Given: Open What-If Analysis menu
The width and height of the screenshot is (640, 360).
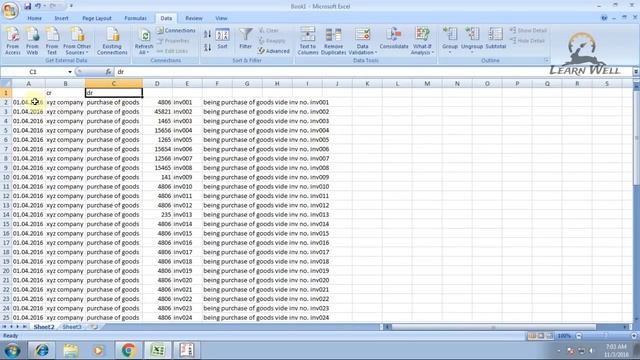Looking at the screenshot, I should (x=422, y=41).
